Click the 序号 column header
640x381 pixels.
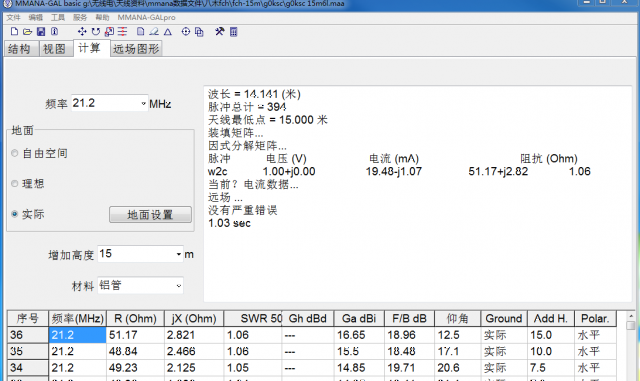click(x=28, y=319)
